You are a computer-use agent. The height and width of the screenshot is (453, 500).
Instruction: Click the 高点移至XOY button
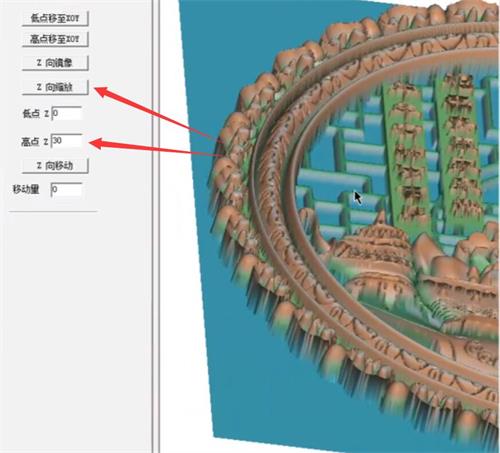(x=55, y=39)
